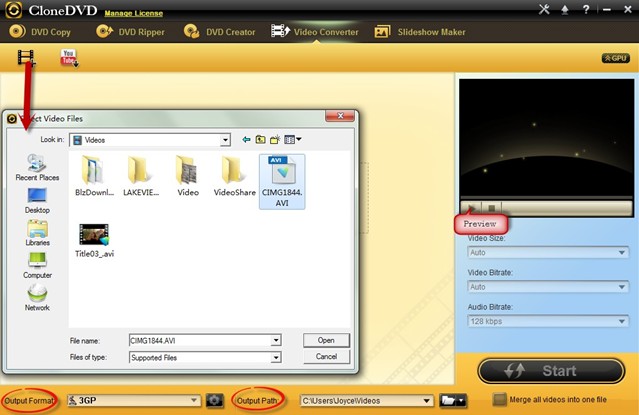Select Libraries in the places sidebar
The image size is (639, 415).
pyautogui.click(x=37, y=233)
